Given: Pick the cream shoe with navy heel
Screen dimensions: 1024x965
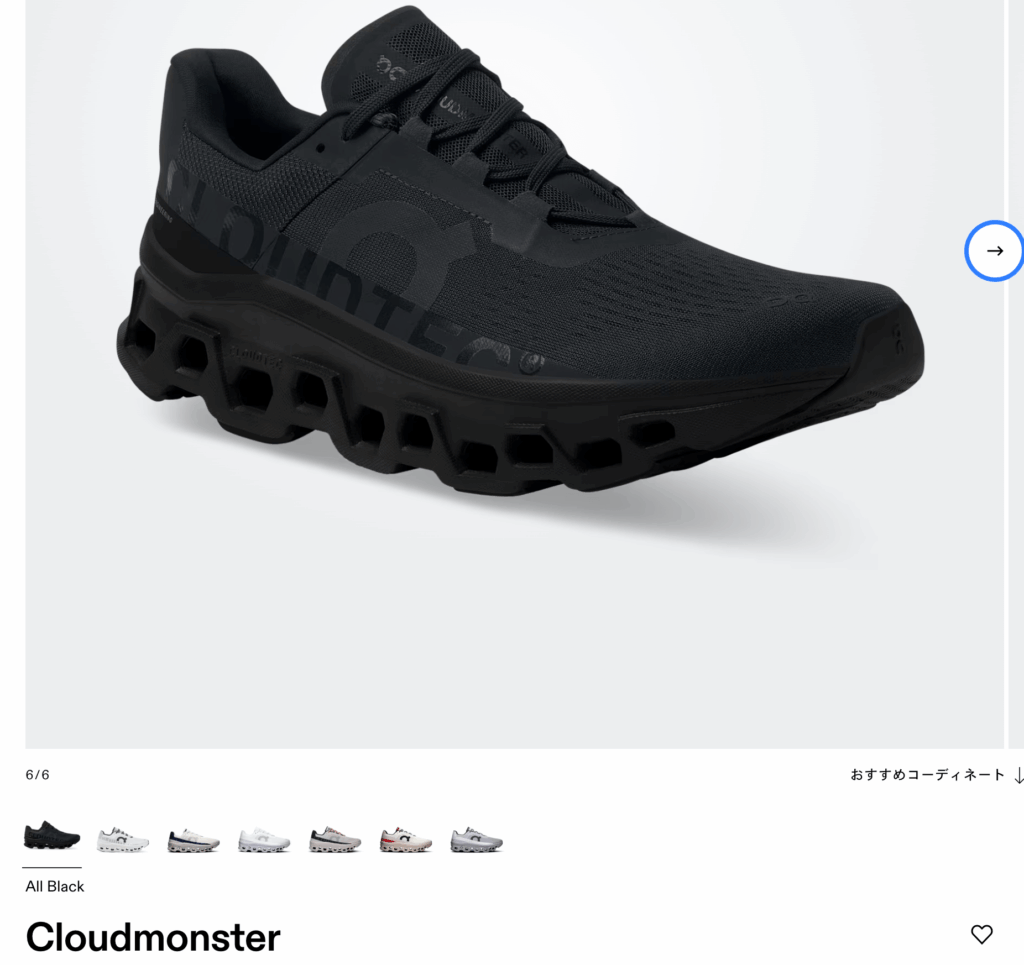Looking at the screenshot, I should coord(193,841).
